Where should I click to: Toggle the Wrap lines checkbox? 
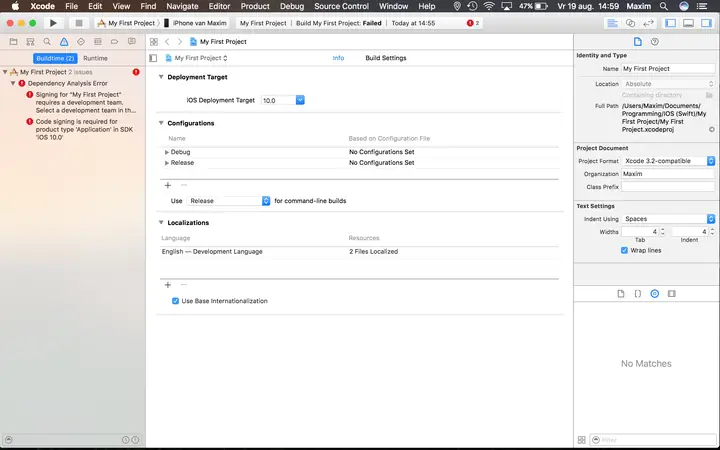tap(624, 251)
